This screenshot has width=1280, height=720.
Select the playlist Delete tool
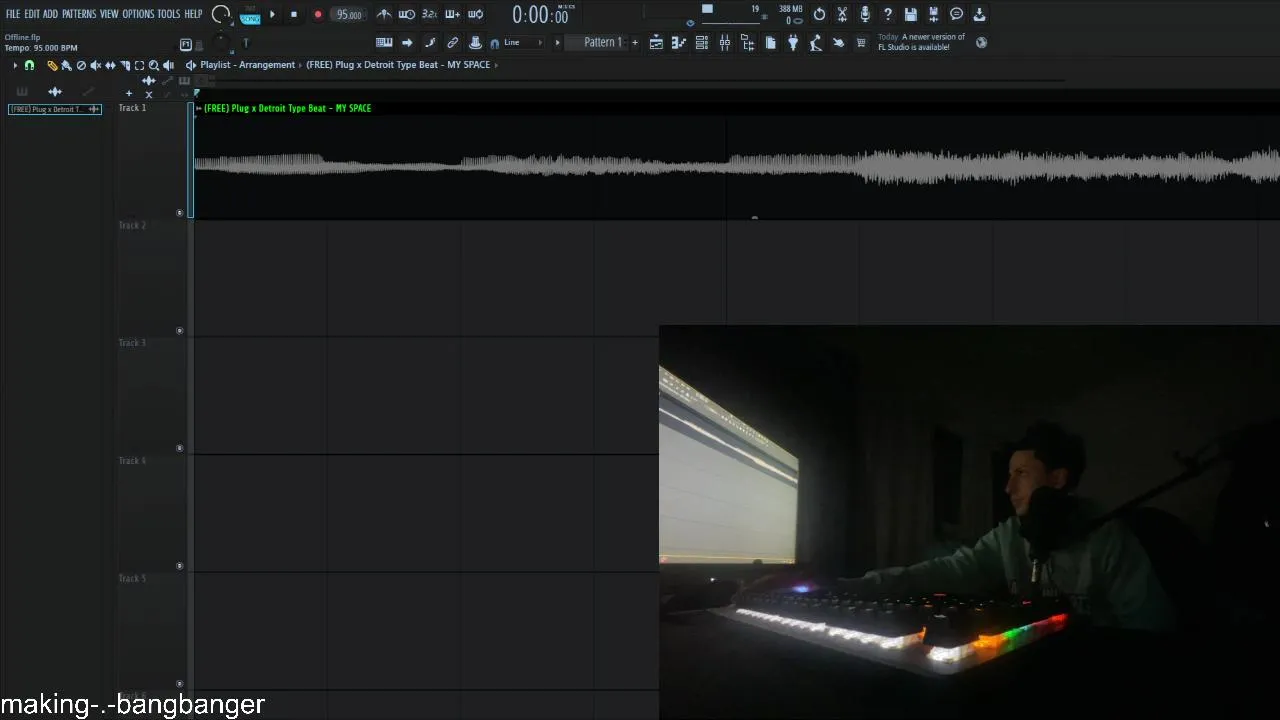pos(81,65)
